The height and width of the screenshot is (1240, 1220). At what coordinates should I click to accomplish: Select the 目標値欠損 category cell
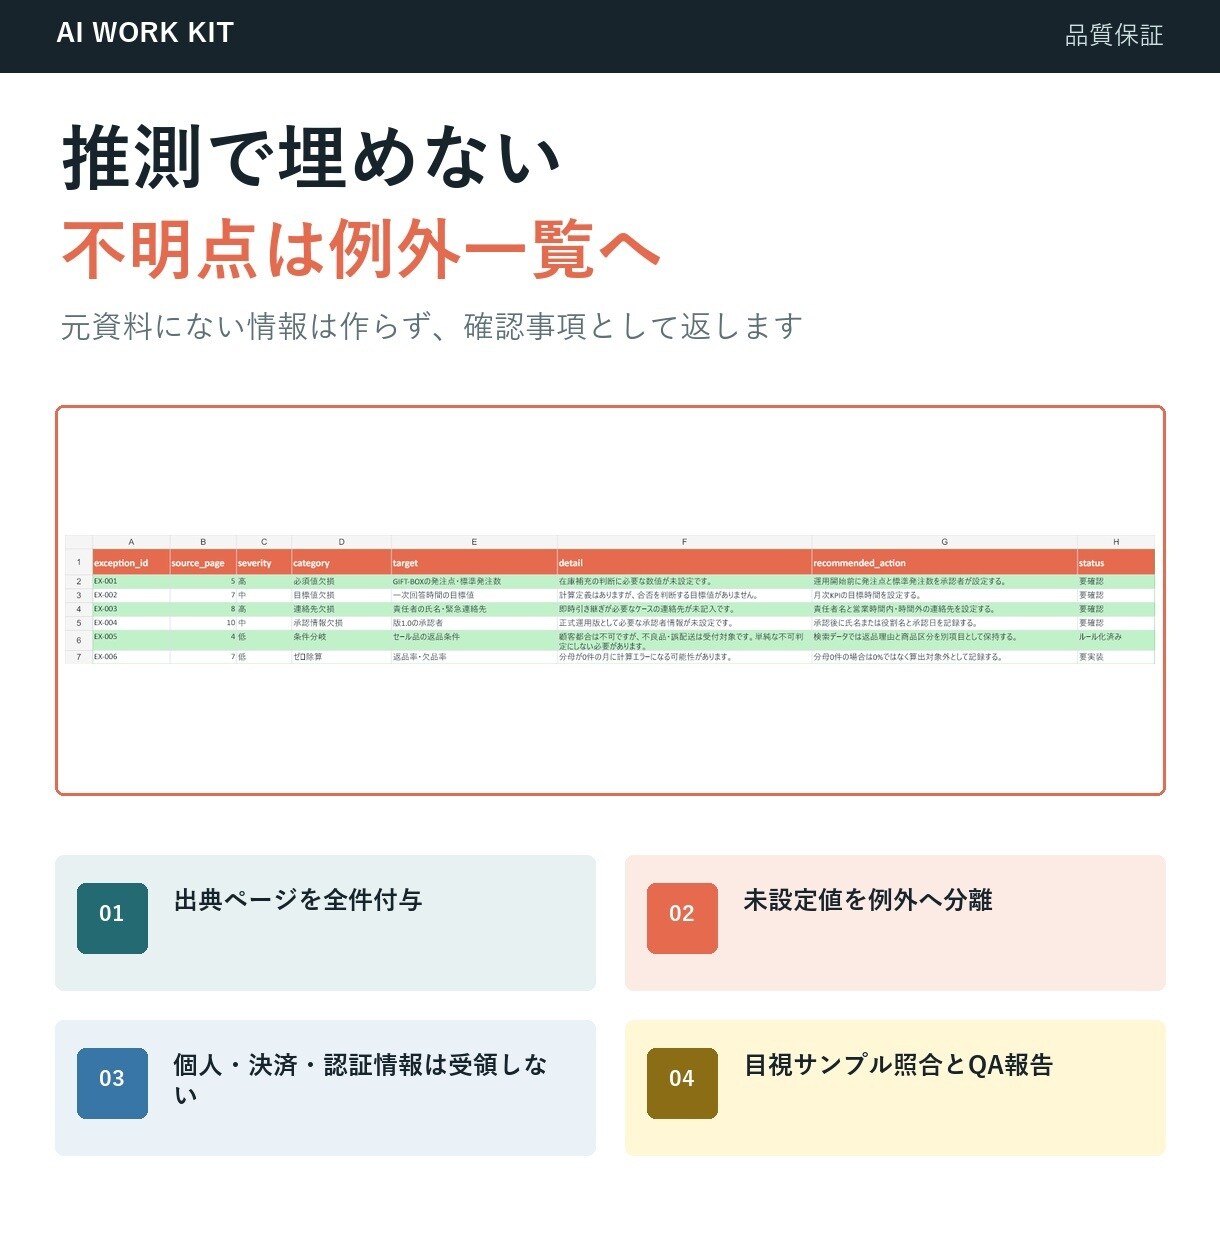coord(341,595)
